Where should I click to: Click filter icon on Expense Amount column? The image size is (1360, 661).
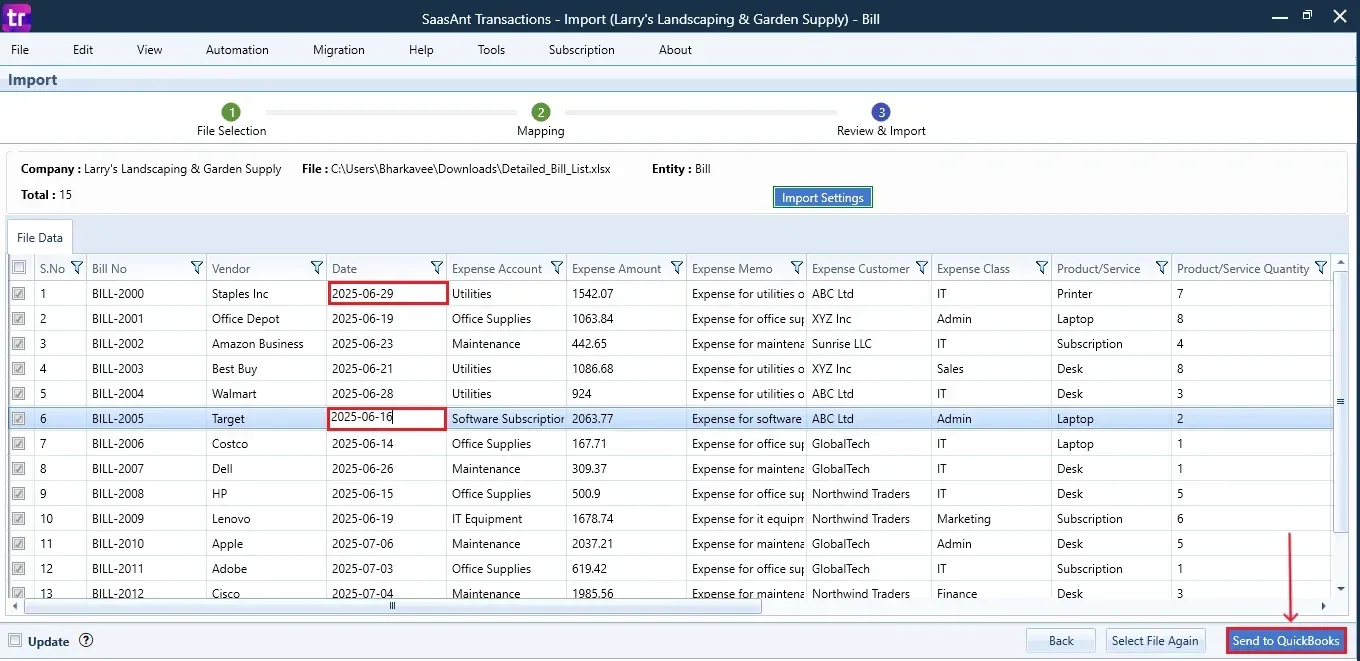coord(676,268)
